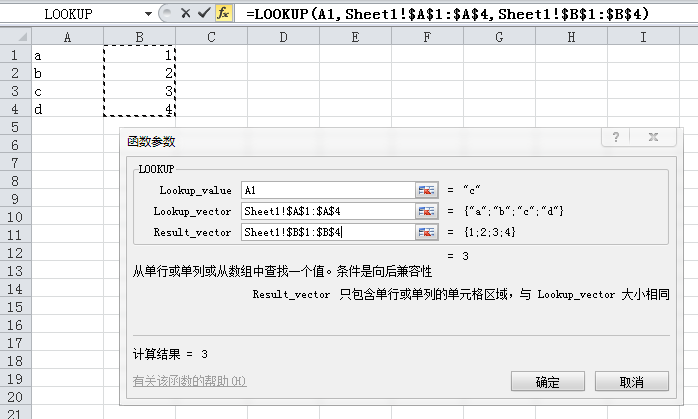The width and height of the screenshot is (698, 419).
Task: Click cell A4 containing d
Action: coord(68,109)
